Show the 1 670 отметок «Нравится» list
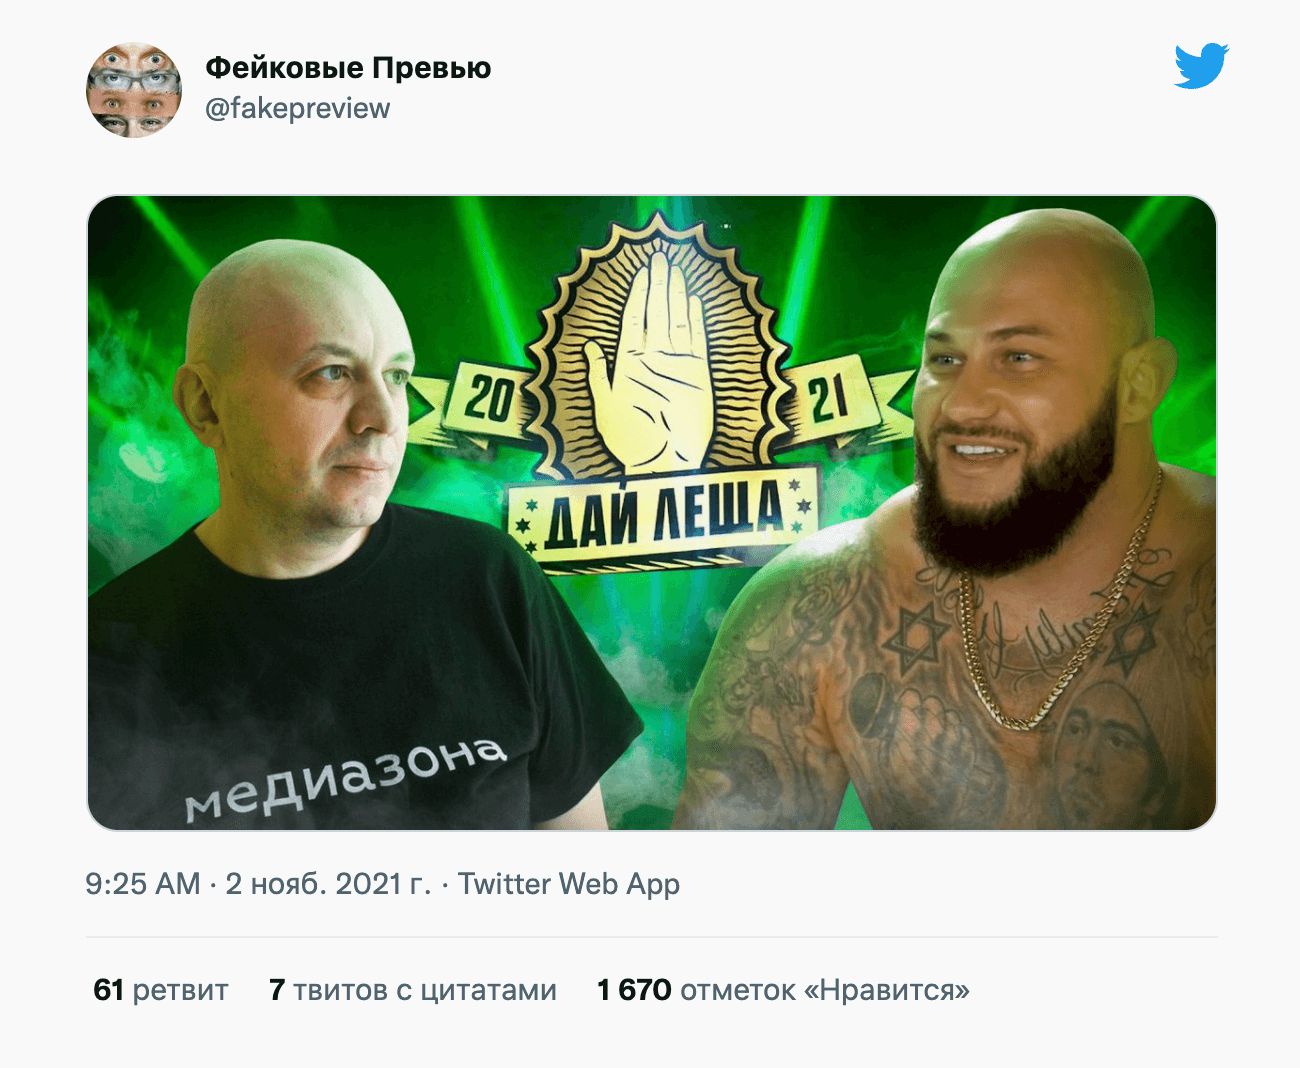Image resolution: width=1300 pixels, height=1068 pixels. [783, 990]
